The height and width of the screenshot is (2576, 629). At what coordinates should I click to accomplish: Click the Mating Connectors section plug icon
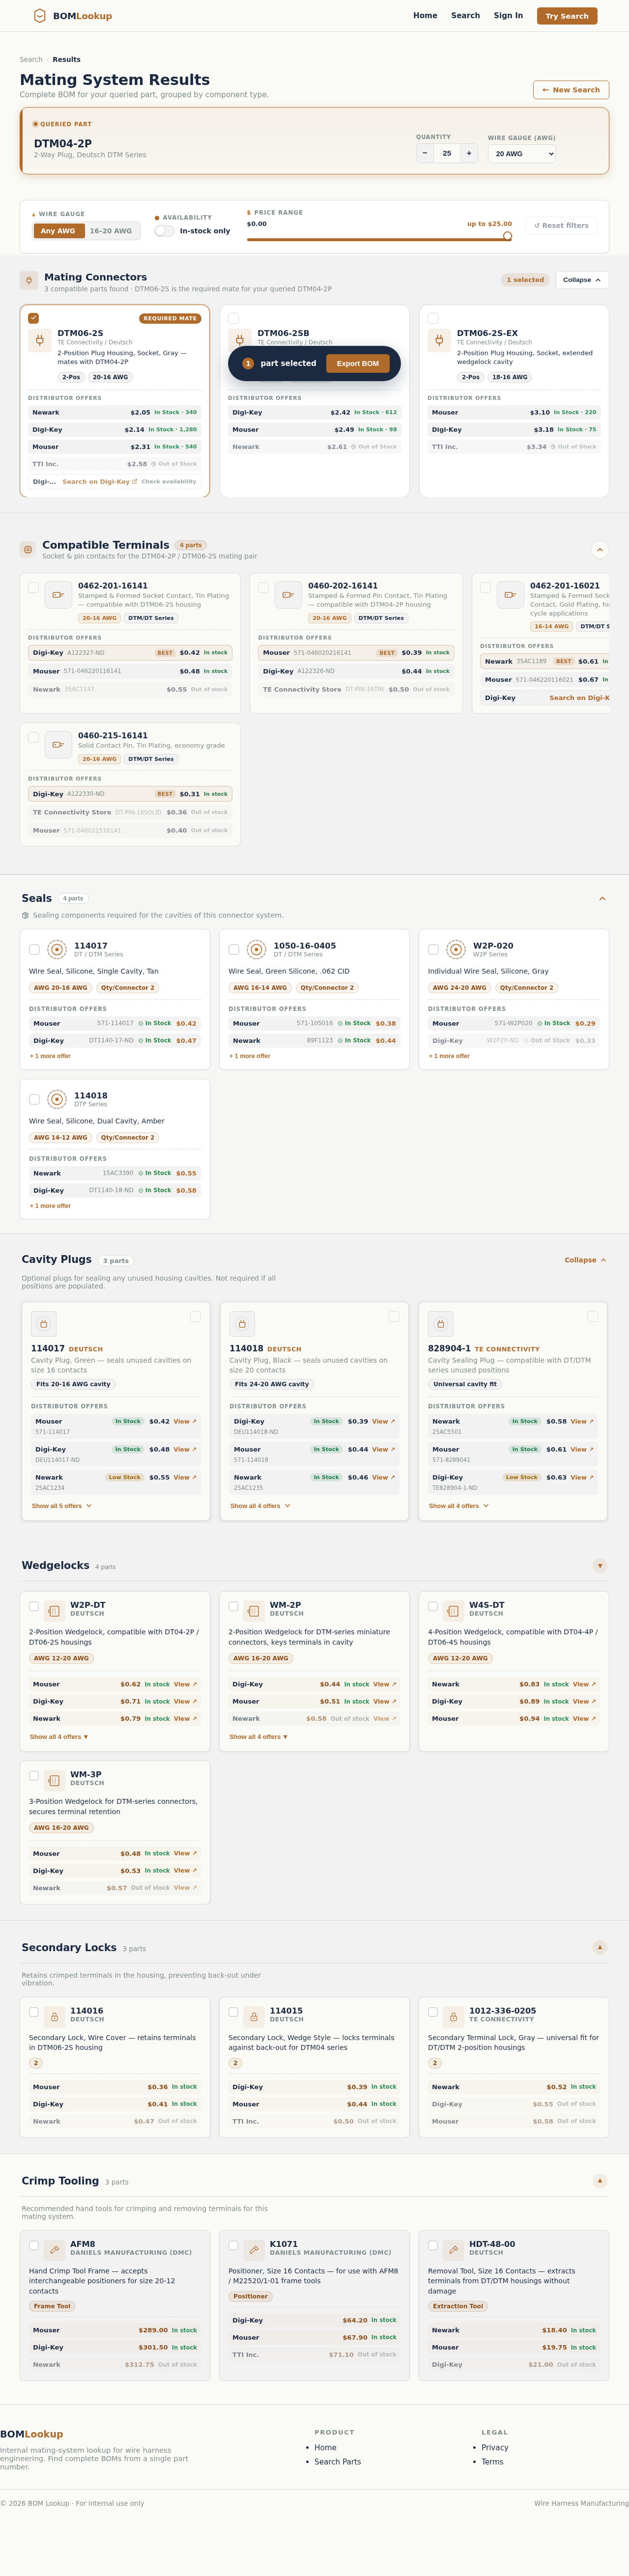click(29, 281)
